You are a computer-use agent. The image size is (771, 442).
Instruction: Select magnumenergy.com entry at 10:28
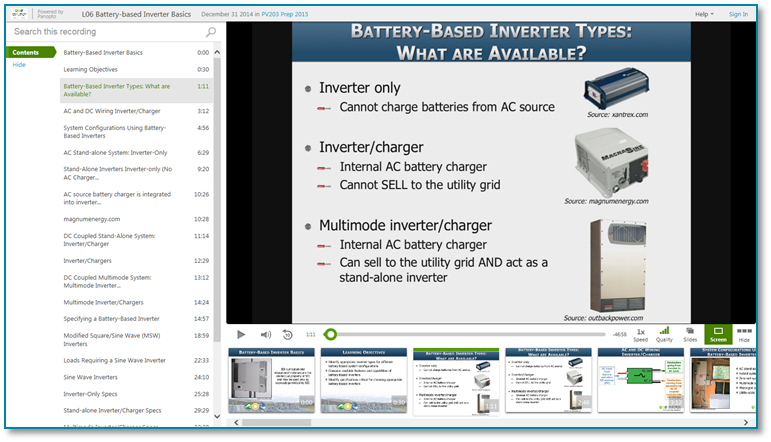[x=136, y=219]
